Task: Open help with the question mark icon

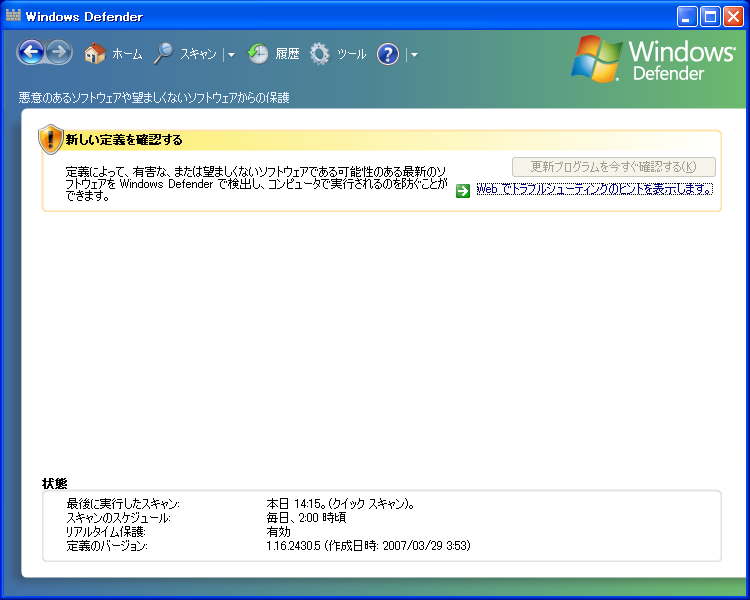Action: pos(388,54)
